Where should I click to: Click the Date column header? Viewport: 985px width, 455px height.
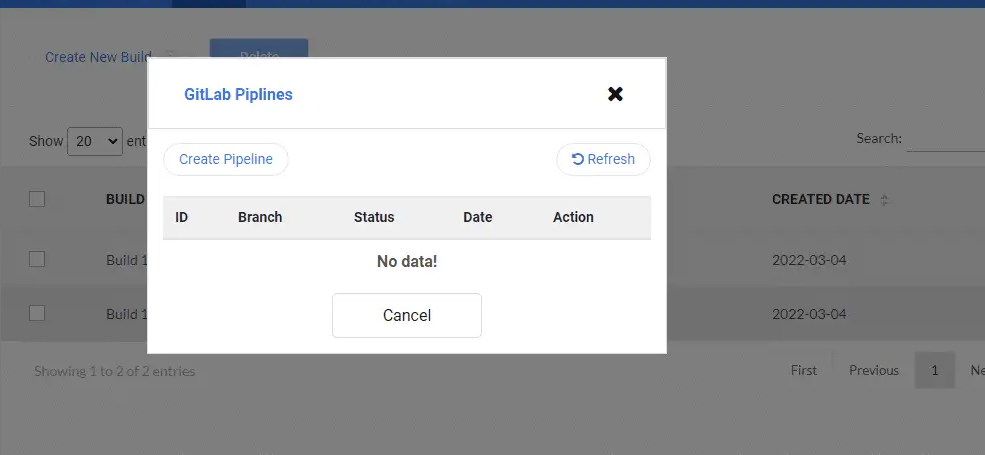477,217
